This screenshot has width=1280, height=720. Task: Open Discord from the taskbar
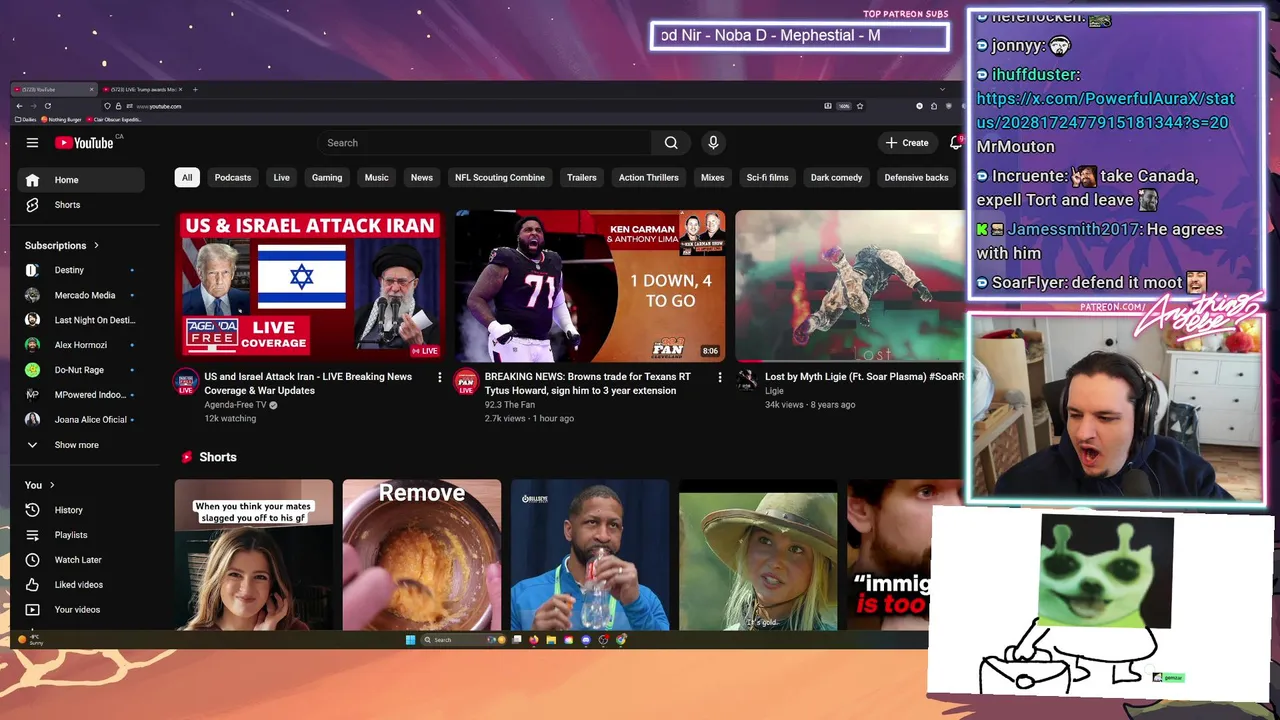(586, 640)
